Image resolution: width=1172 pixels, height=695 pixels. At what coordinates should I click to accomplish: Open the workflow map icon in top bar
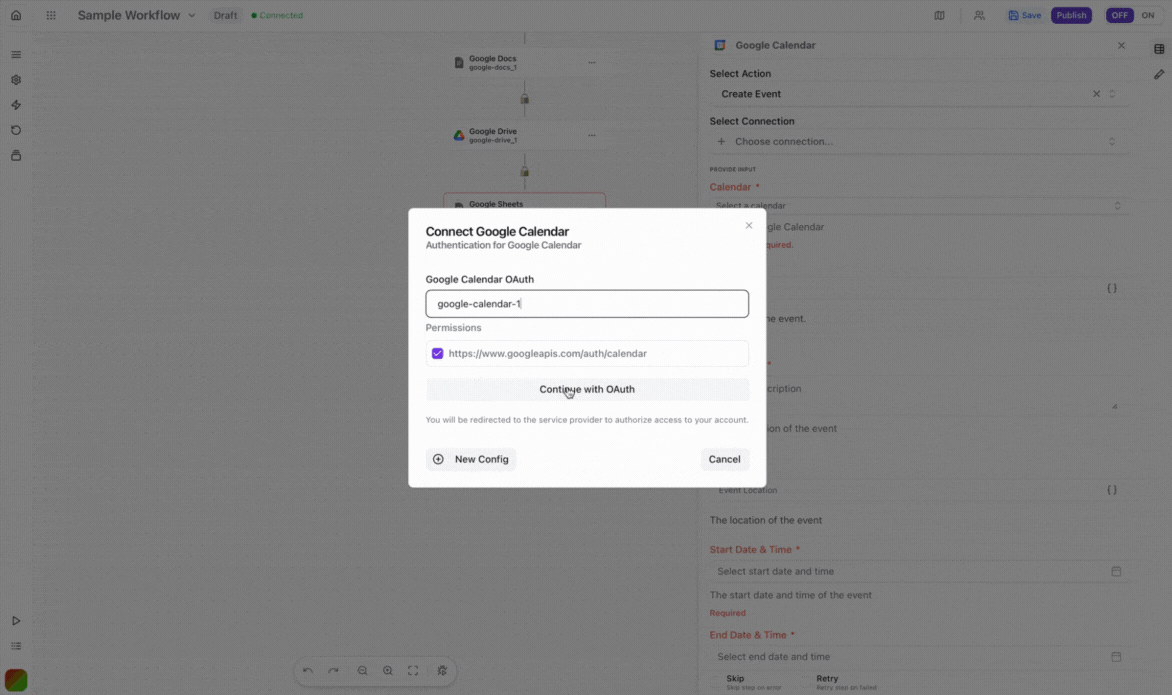click(938, 15)
